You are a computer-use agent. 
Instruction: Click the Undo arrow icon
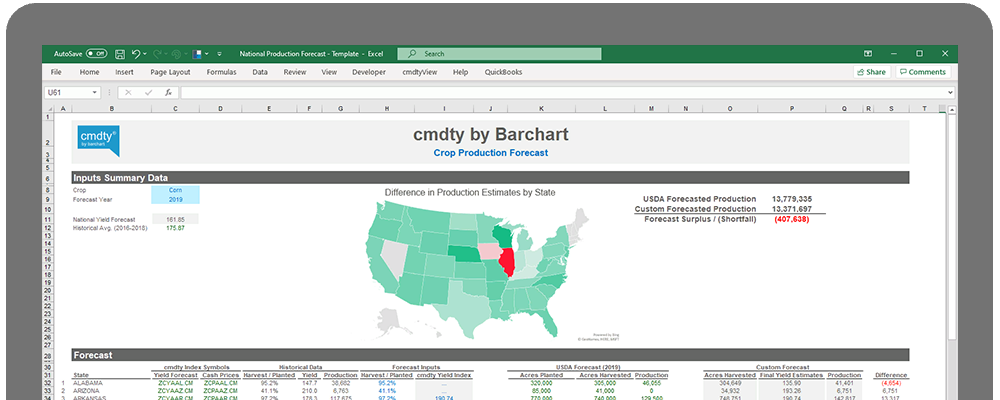(x=136, y=54)
